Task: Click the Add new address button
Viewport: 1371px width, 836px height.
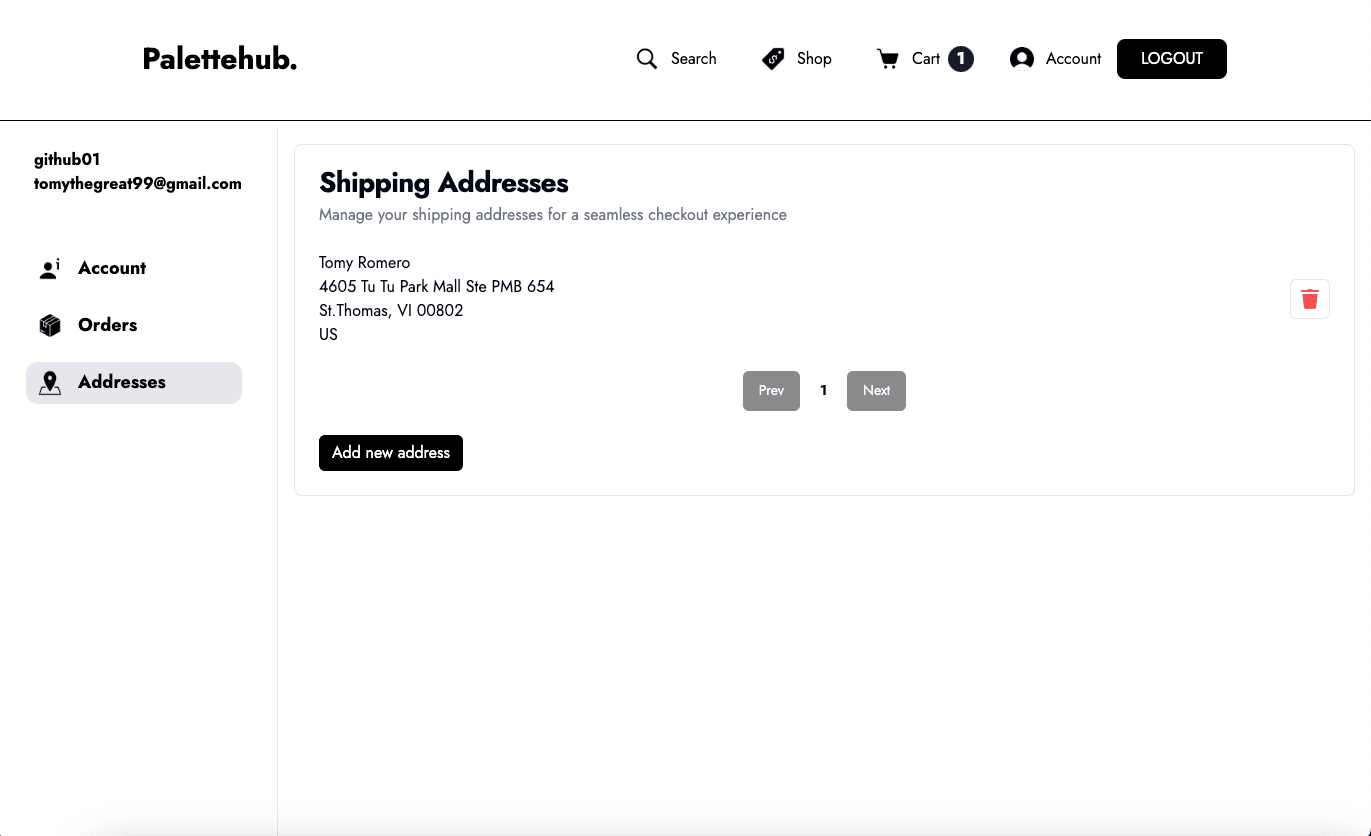Action: coord(391,453)
